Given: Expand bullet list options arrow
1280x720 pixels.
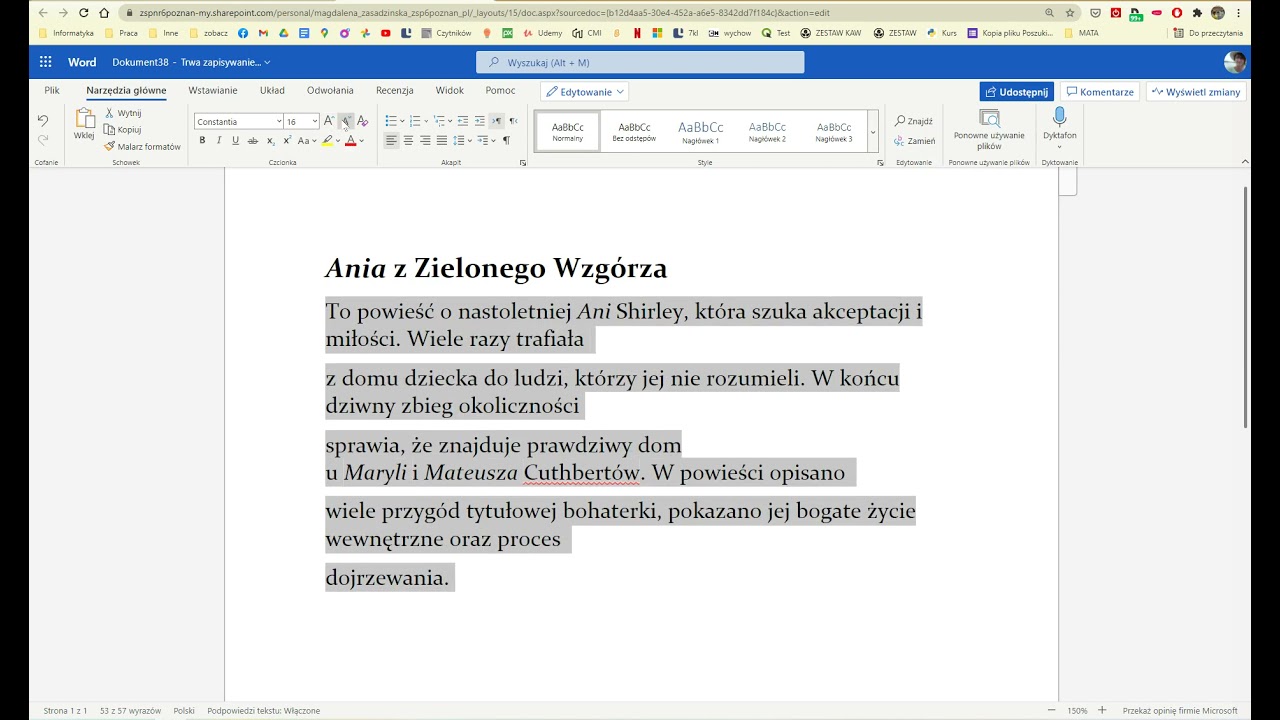Looking at the screenshot, I should tap(402, 121).
